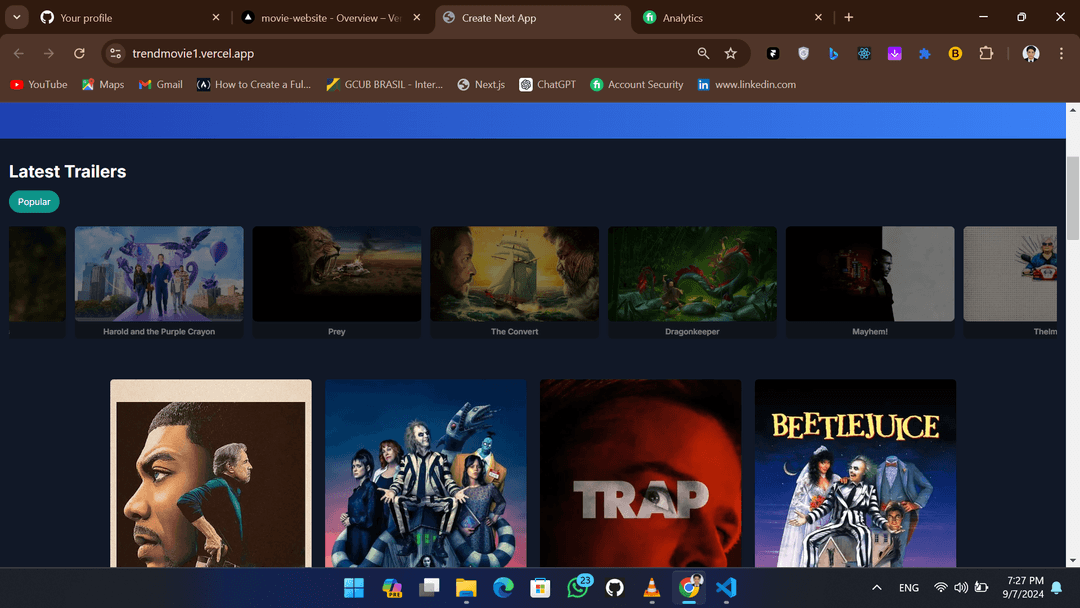Viewport: 1080px width, 608px height.
Task: Open Chrome three-dot menu
Action: coord(1061,54)
